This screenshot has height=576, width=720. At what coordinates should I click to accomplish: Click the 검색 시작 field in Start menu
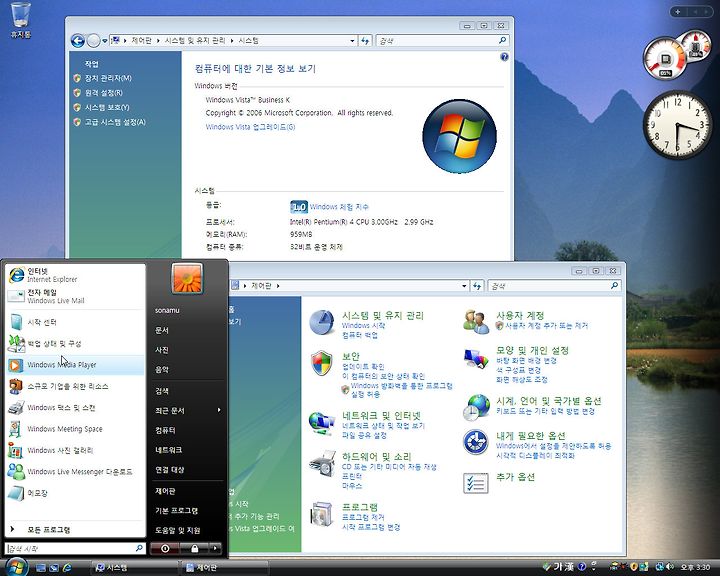click(75, 548)
